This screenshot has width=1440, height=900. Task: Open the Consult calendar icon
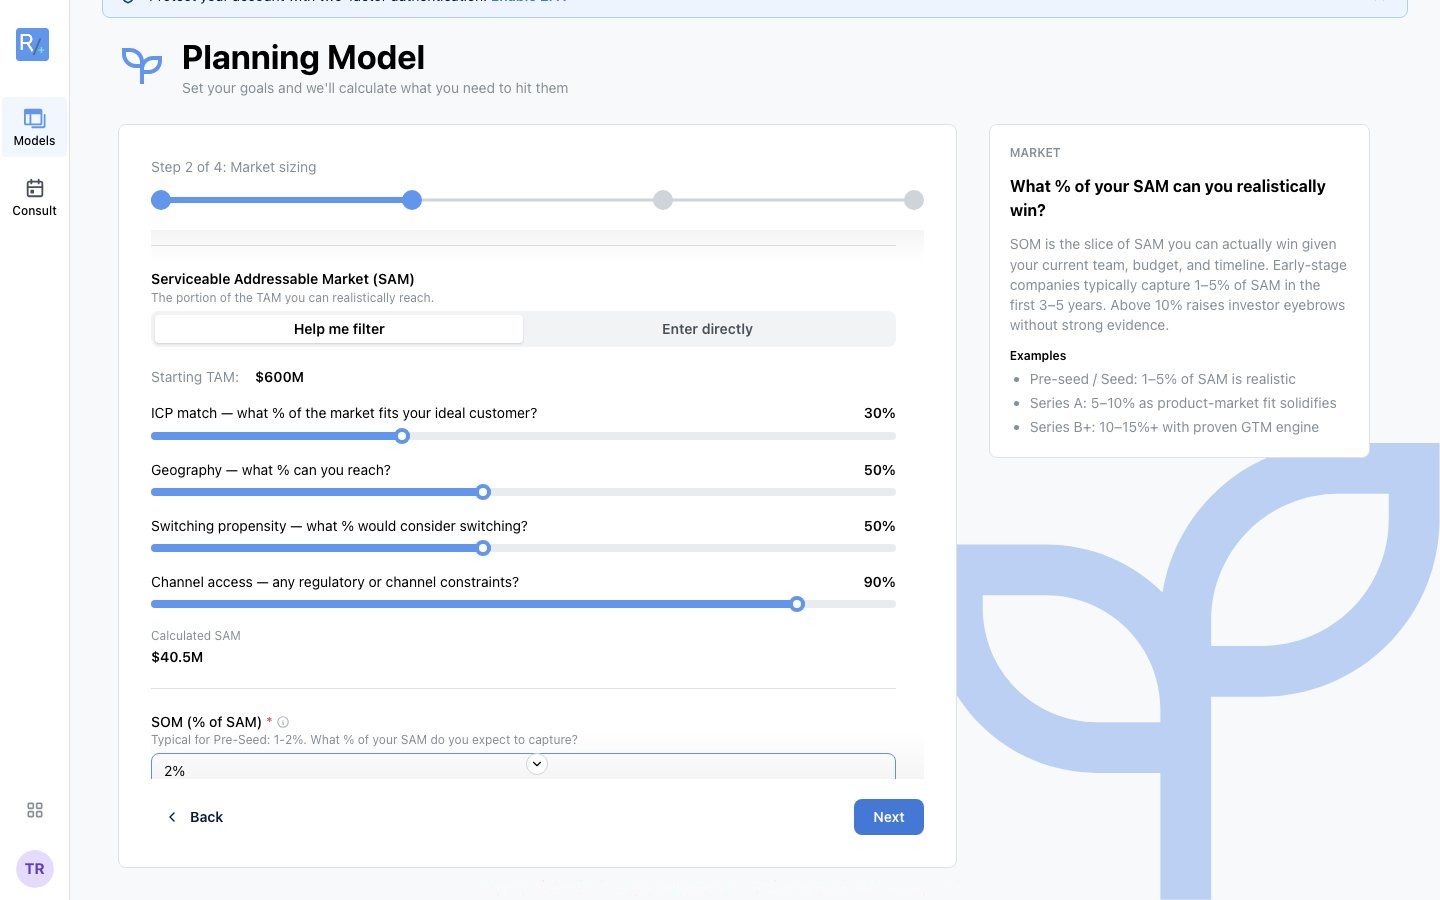(35, 188)
